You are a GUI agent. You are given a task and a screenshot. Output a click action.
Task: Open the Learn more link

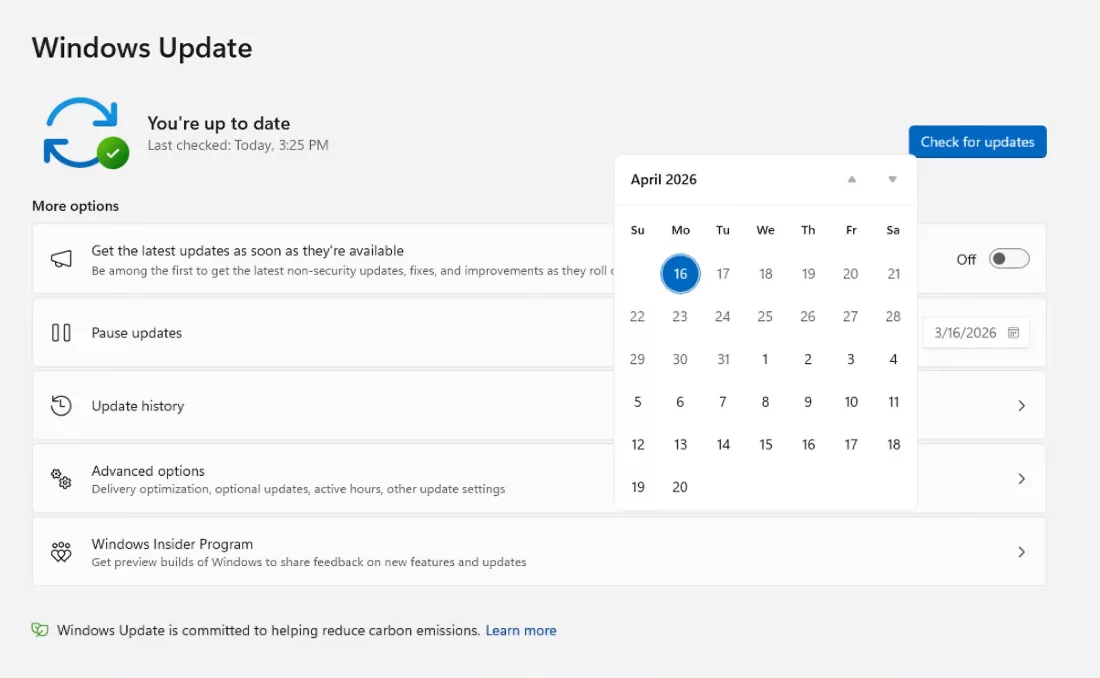[x=521, y=631]
